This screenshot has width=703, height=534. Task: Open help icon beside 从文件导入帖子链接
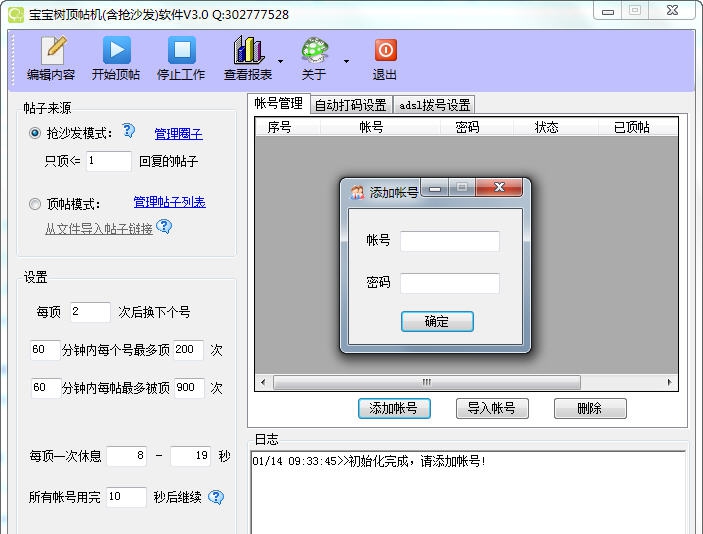(164, 226)
